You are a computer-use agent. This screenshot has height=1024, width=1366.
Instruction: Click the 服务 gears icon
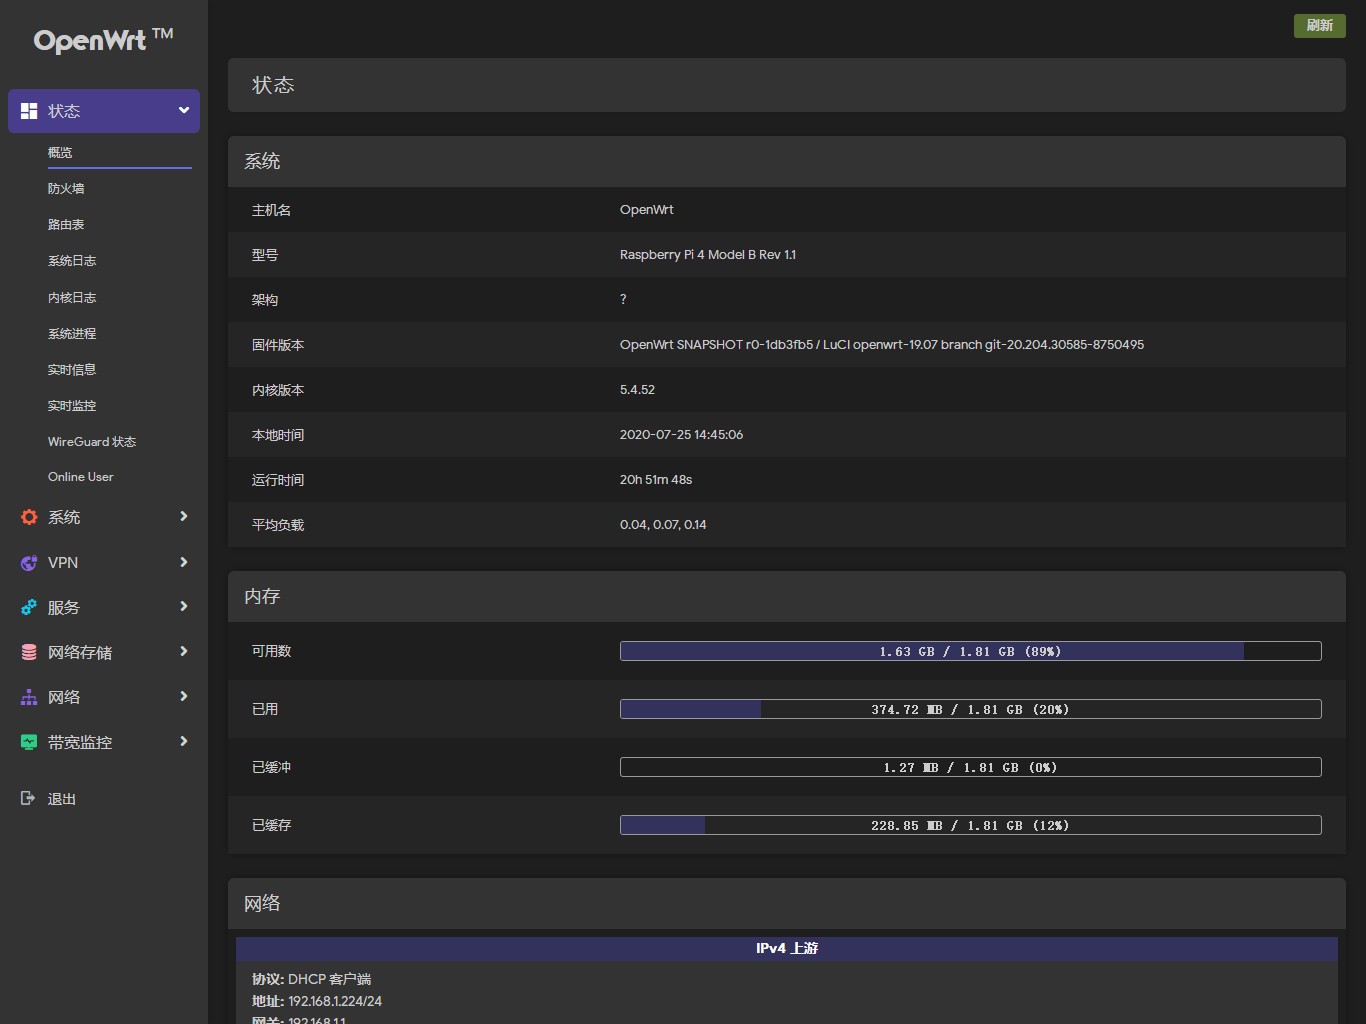point(29,607)
